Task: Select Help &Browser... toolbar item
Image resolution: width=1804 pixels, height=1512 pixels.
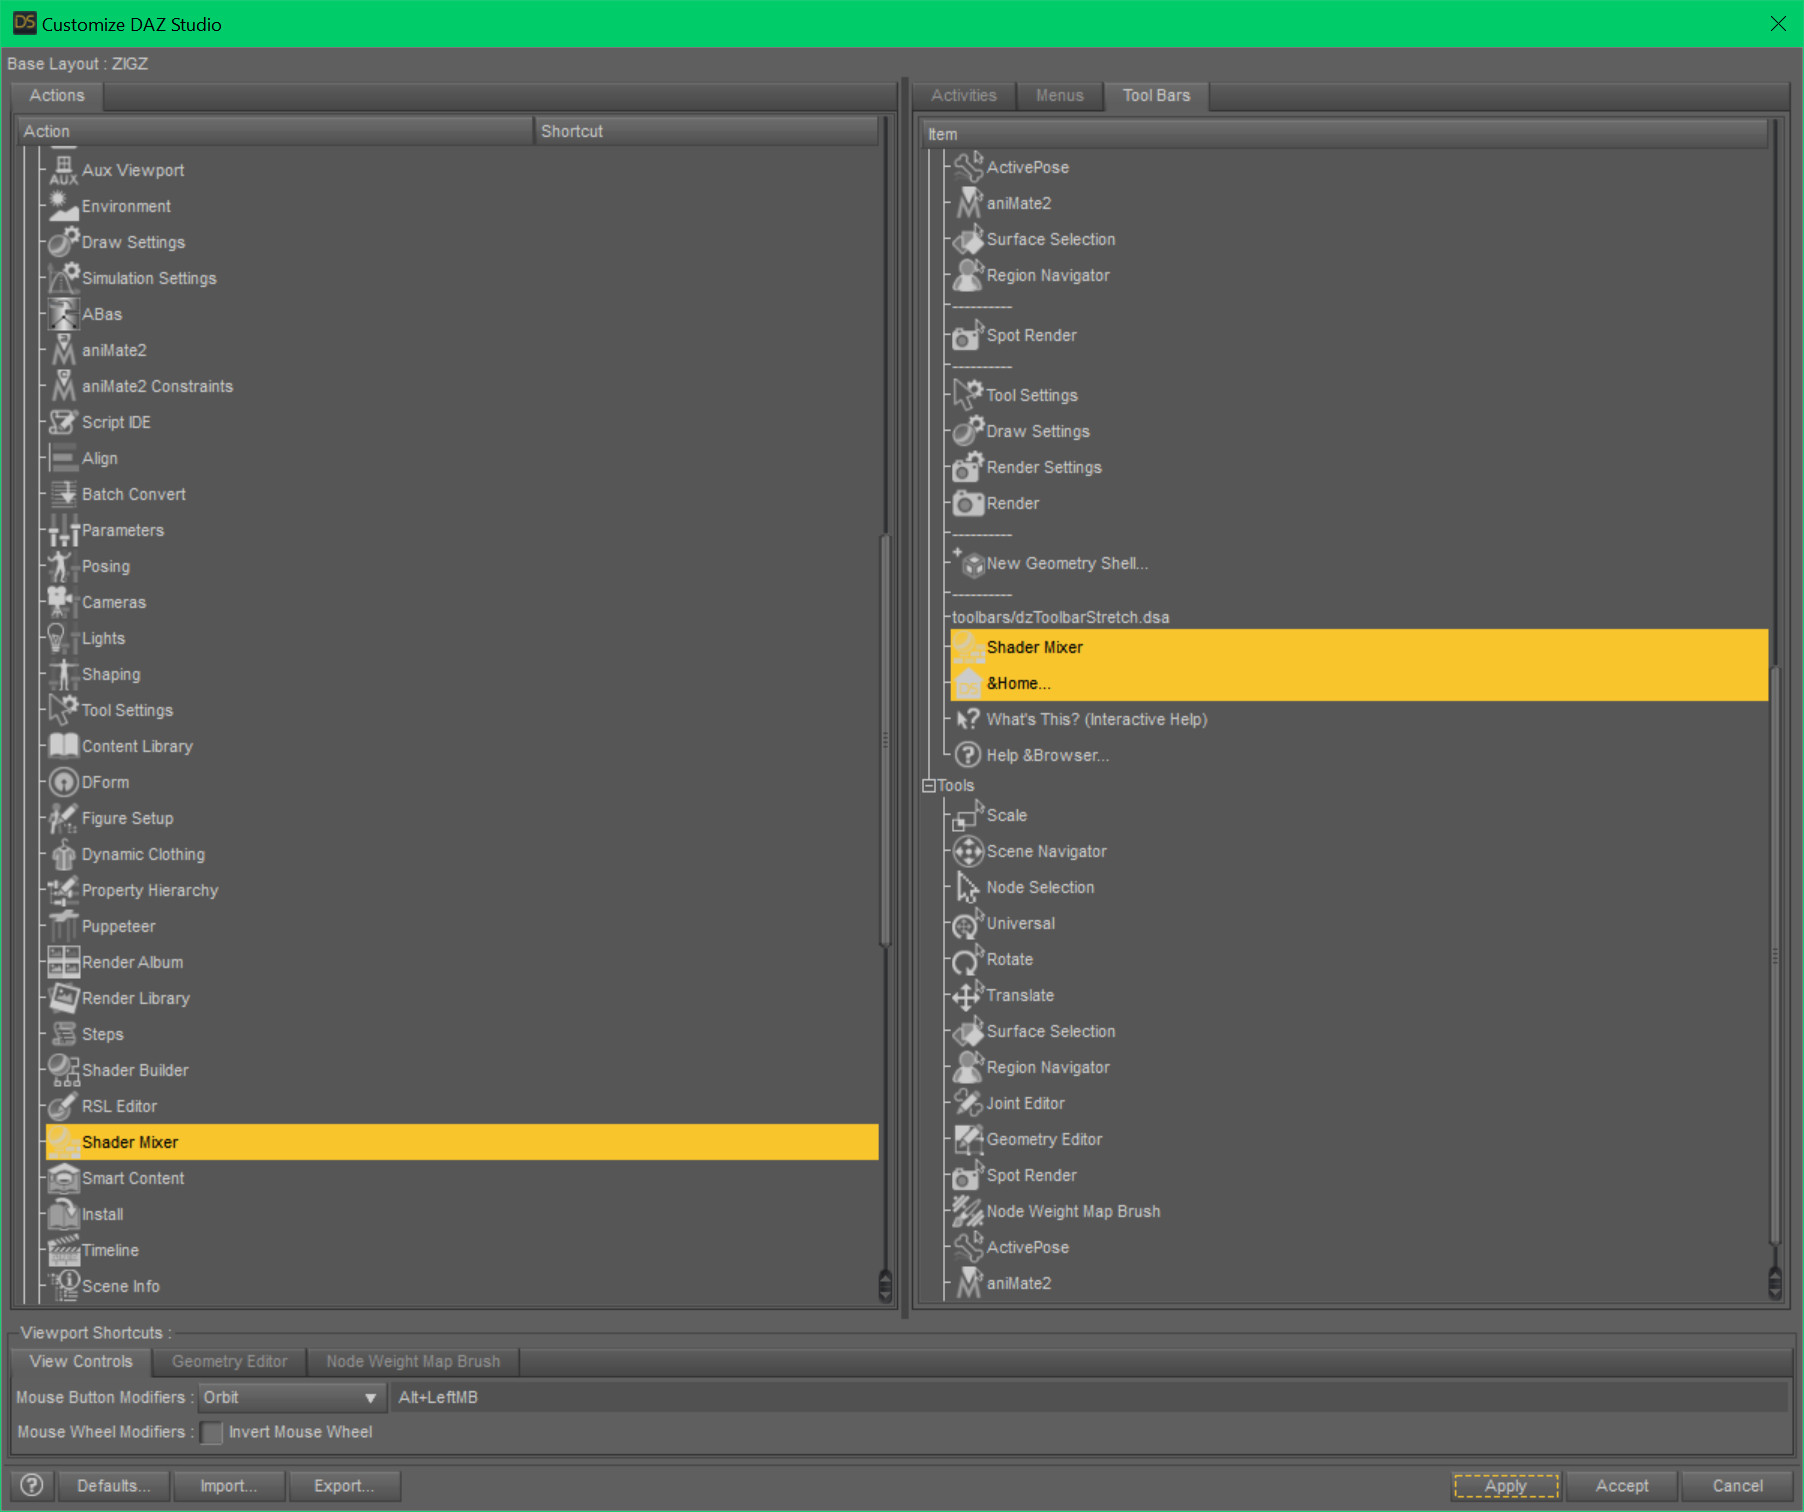Action: [x=1047, y=755]
